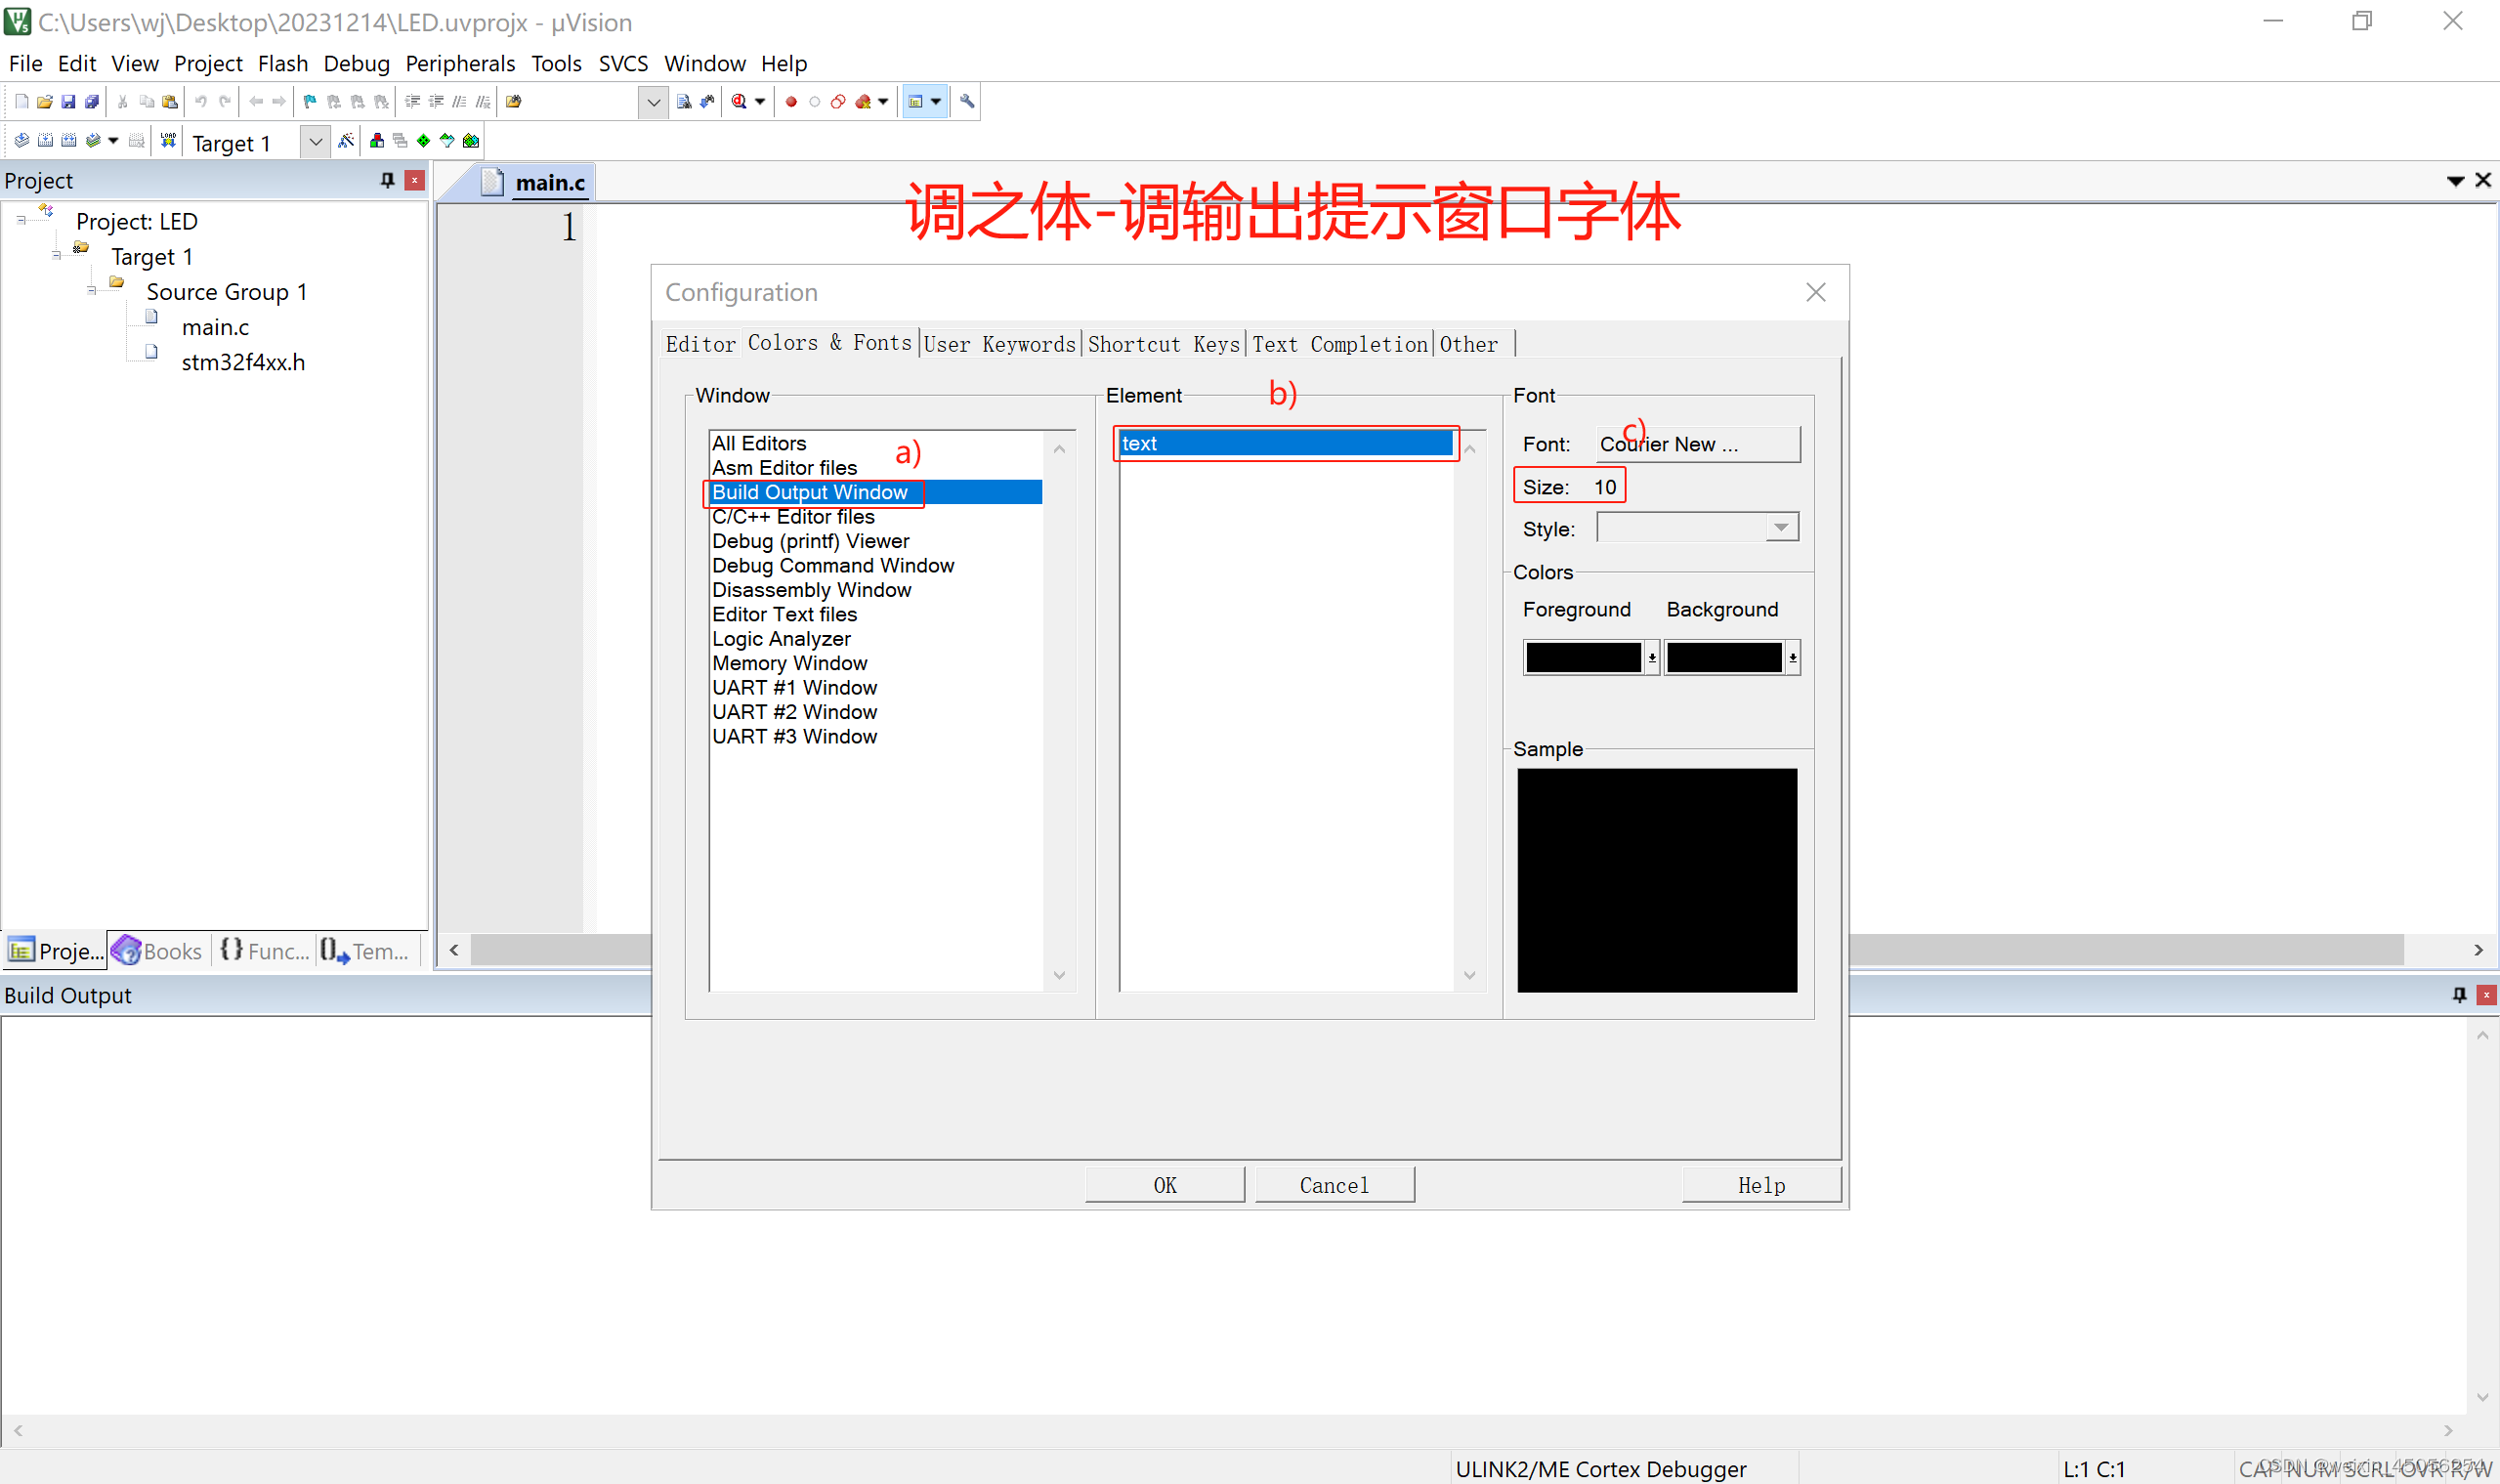Click the Save icon in toolbar
This screenshot has width=2500, height=1484.
[x=68, y=101]
